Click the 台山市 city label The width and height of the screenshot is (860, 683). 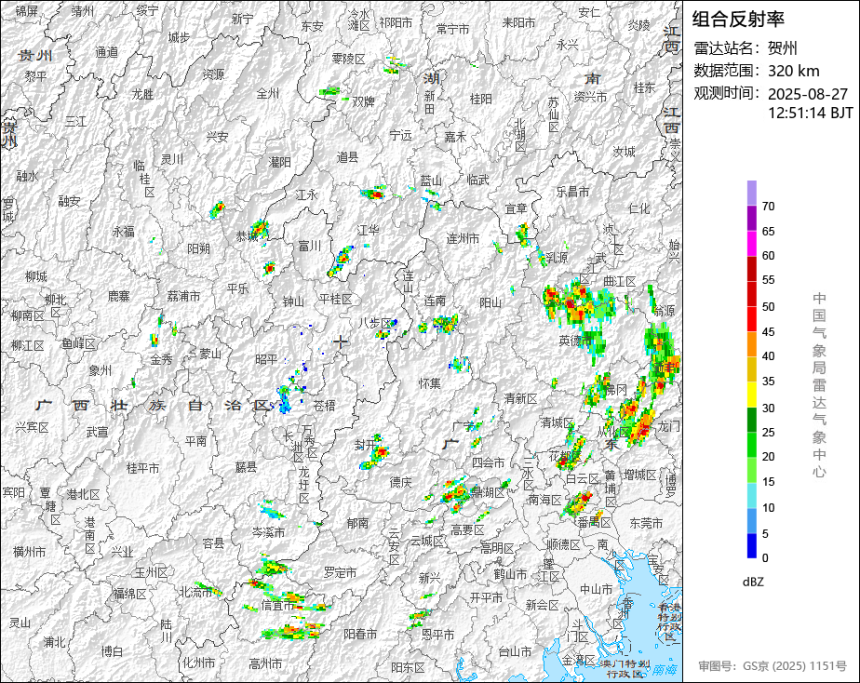coord(515,651)
